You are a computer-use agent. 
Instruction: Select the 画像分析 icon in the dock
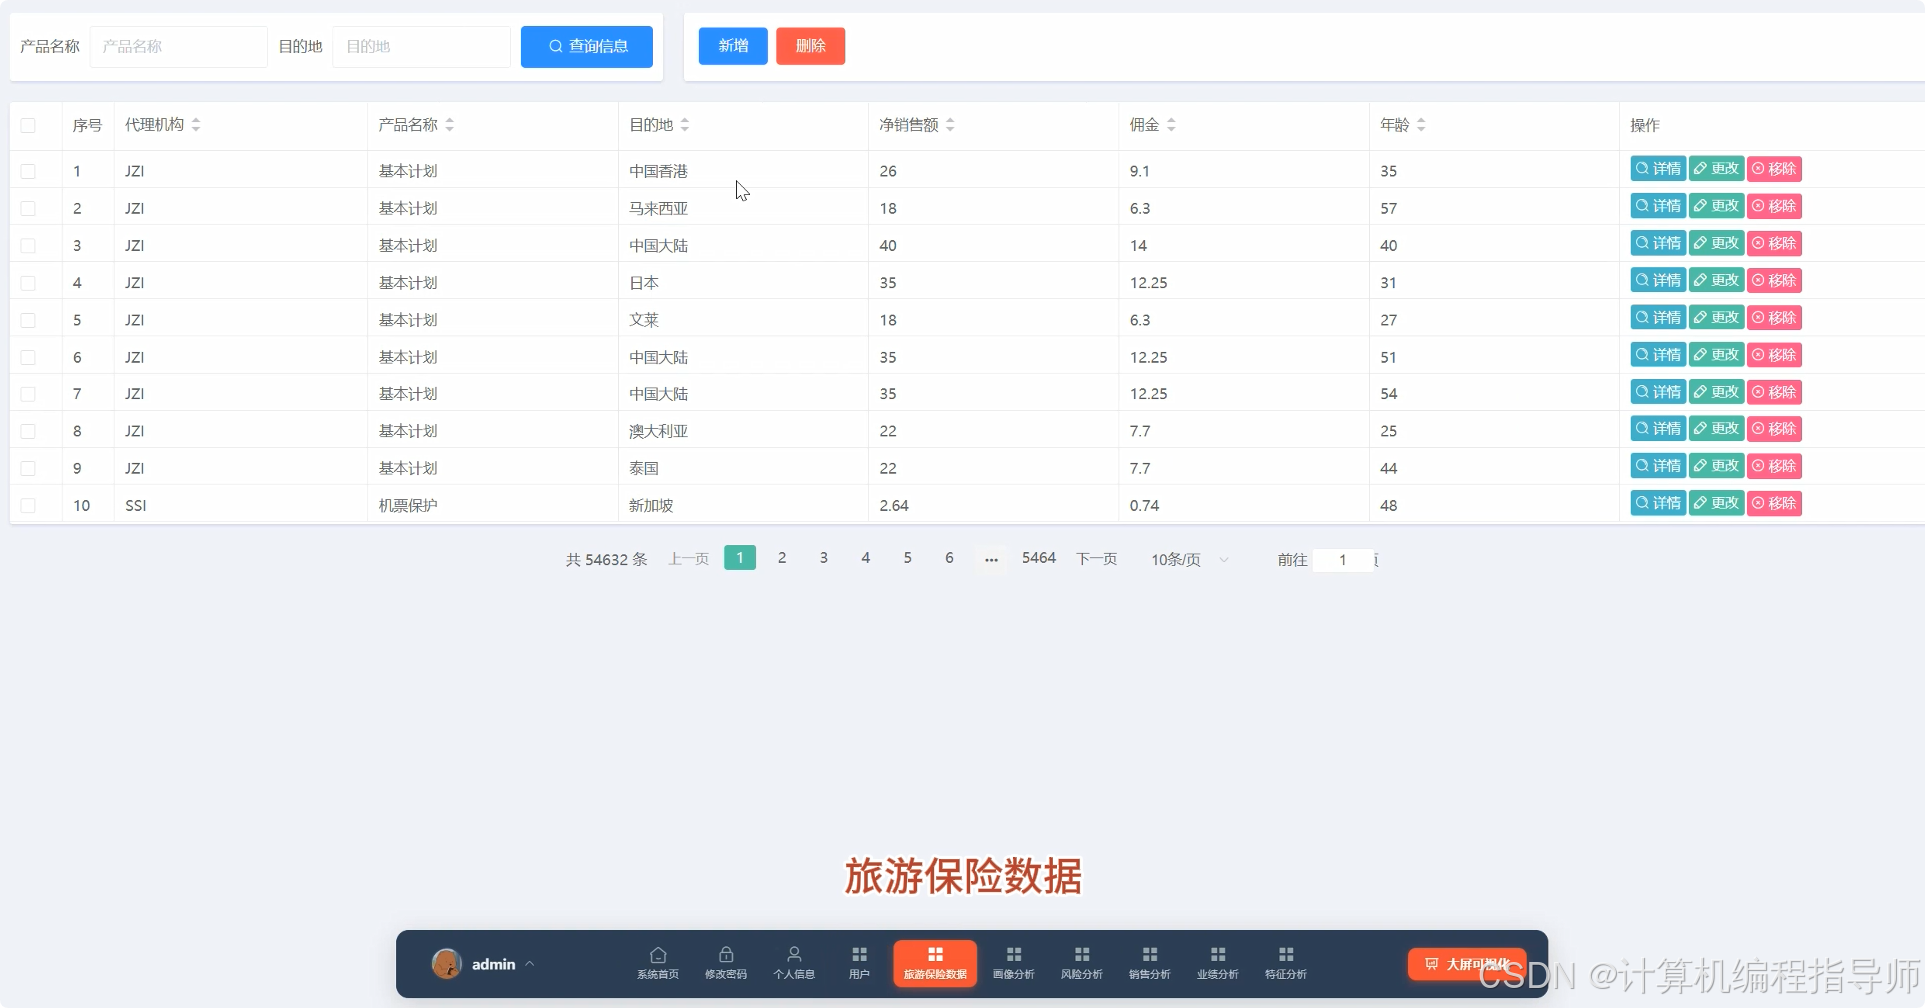pos(1013,955)
